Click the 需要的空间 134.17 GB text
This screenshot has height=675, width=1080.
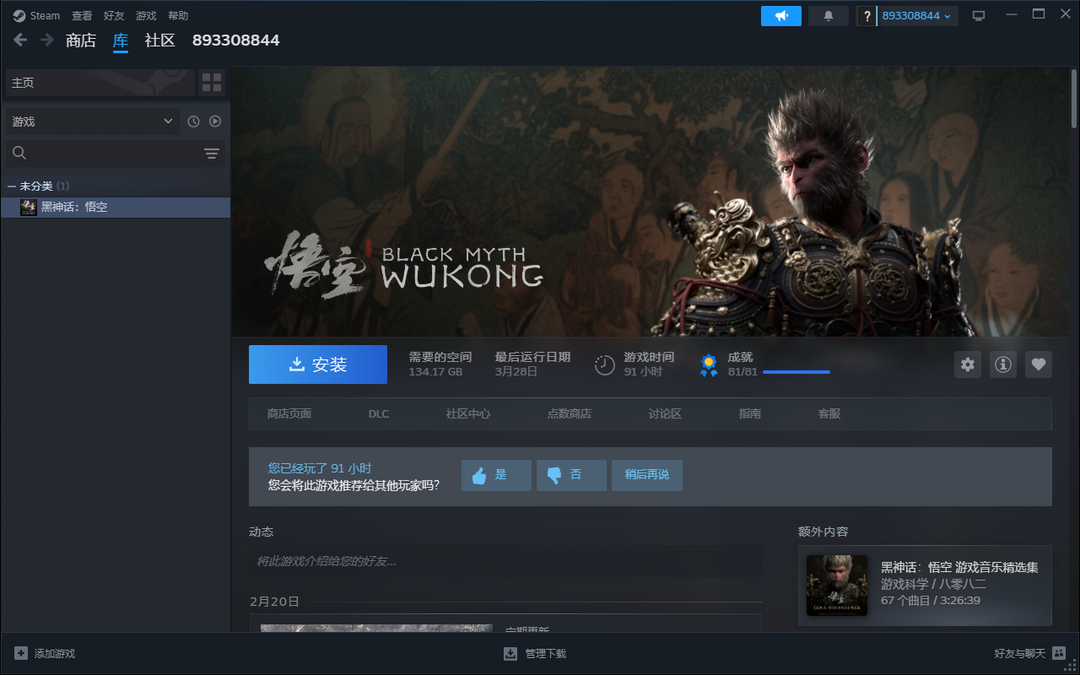pos(440,364)
